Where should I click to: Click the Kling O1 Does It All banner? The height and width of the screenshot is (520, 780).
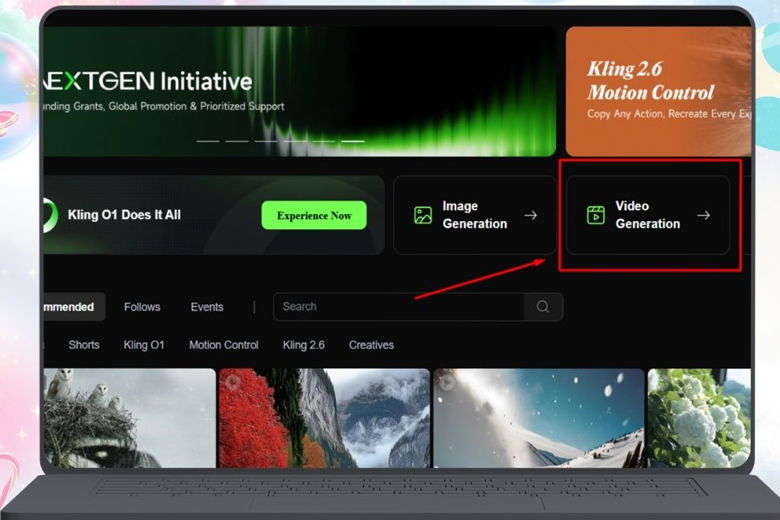tap(214, 215)
